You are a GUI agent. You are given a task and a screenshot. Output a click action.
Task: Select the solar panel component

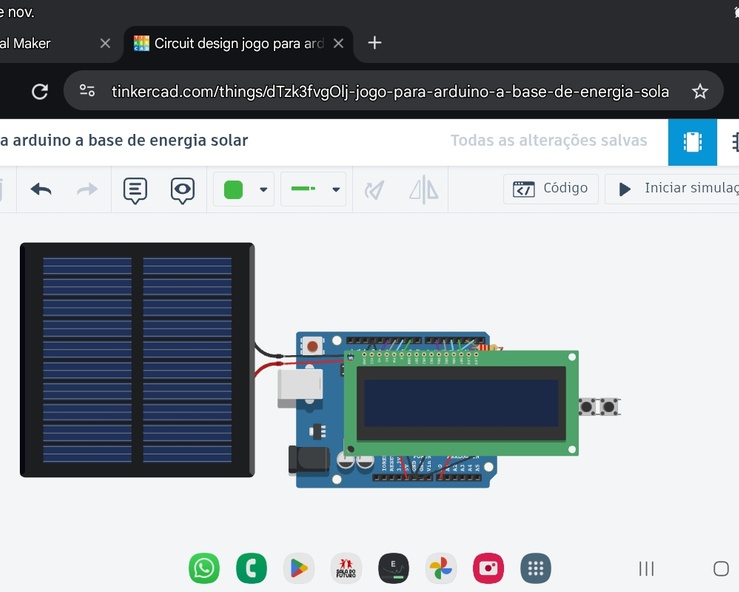coord(136,360)
